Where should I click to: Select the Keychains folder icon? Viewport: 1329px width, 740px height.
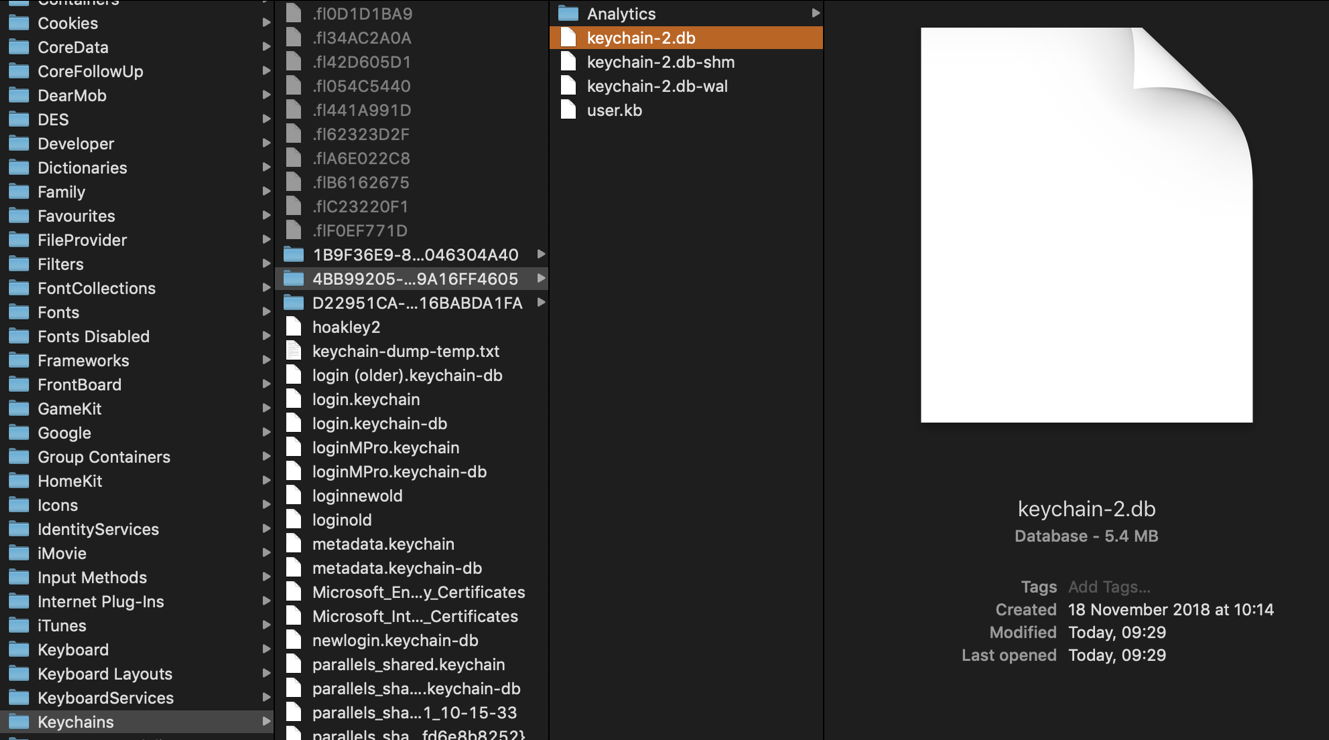[18, 722]
